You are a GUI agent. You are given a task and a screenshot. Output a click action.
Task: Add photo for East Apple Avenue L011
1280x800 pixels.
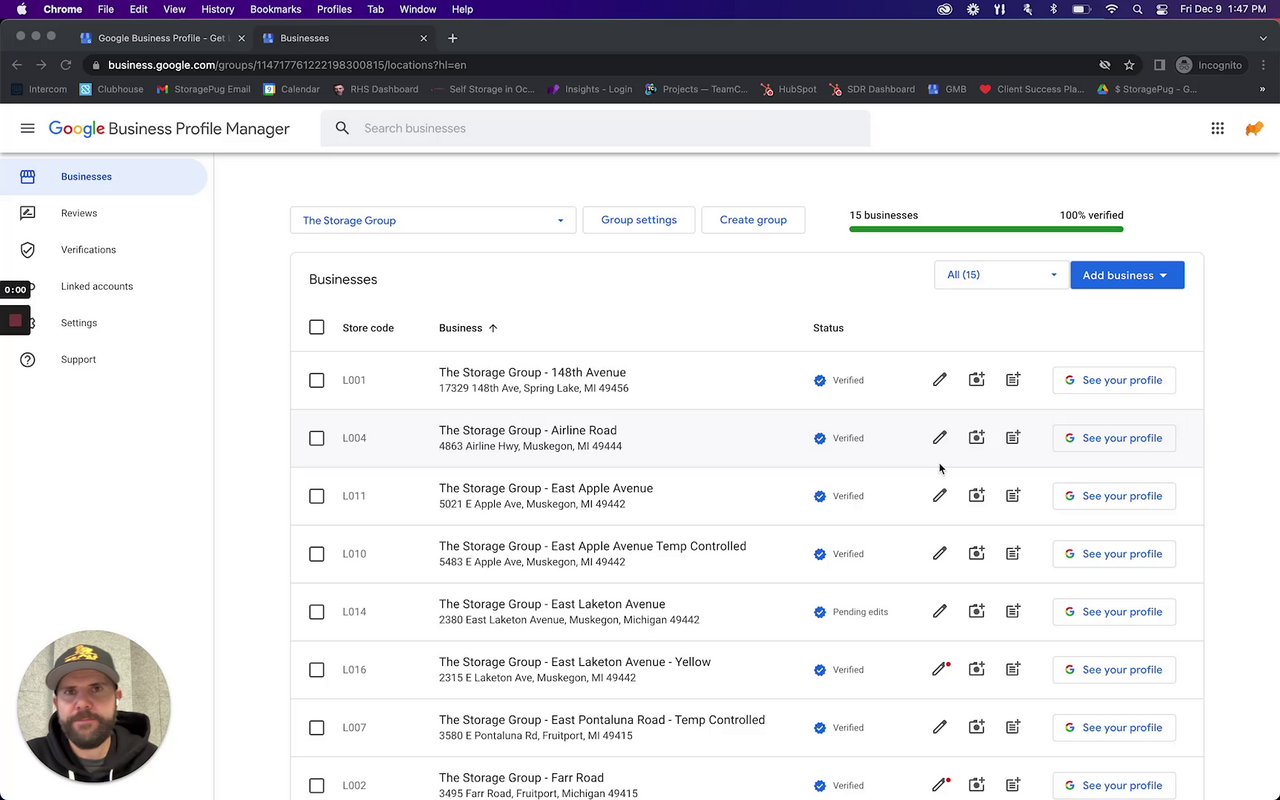pos(977,496)
